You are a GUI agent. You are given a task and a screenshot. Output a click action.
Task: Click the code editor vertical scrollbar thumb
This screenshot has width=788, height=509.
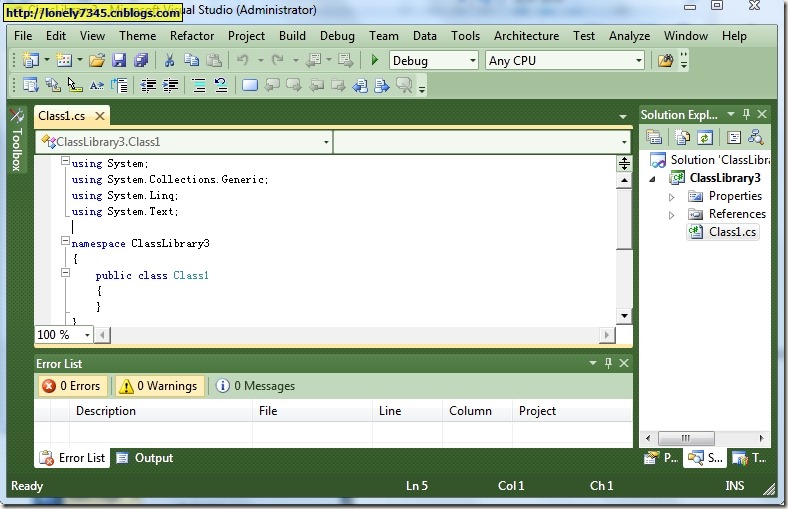624,220
